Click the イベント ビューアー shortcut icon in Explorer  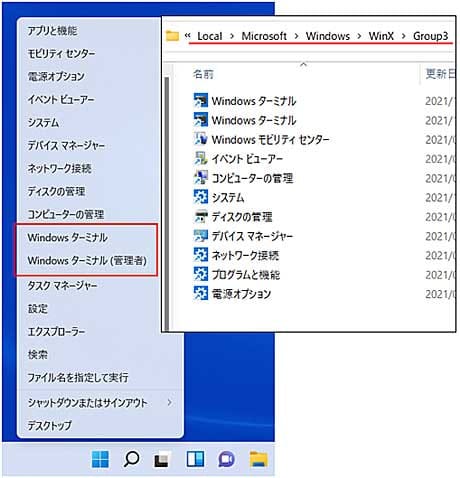pyautogui.click(x=201, y=158)
